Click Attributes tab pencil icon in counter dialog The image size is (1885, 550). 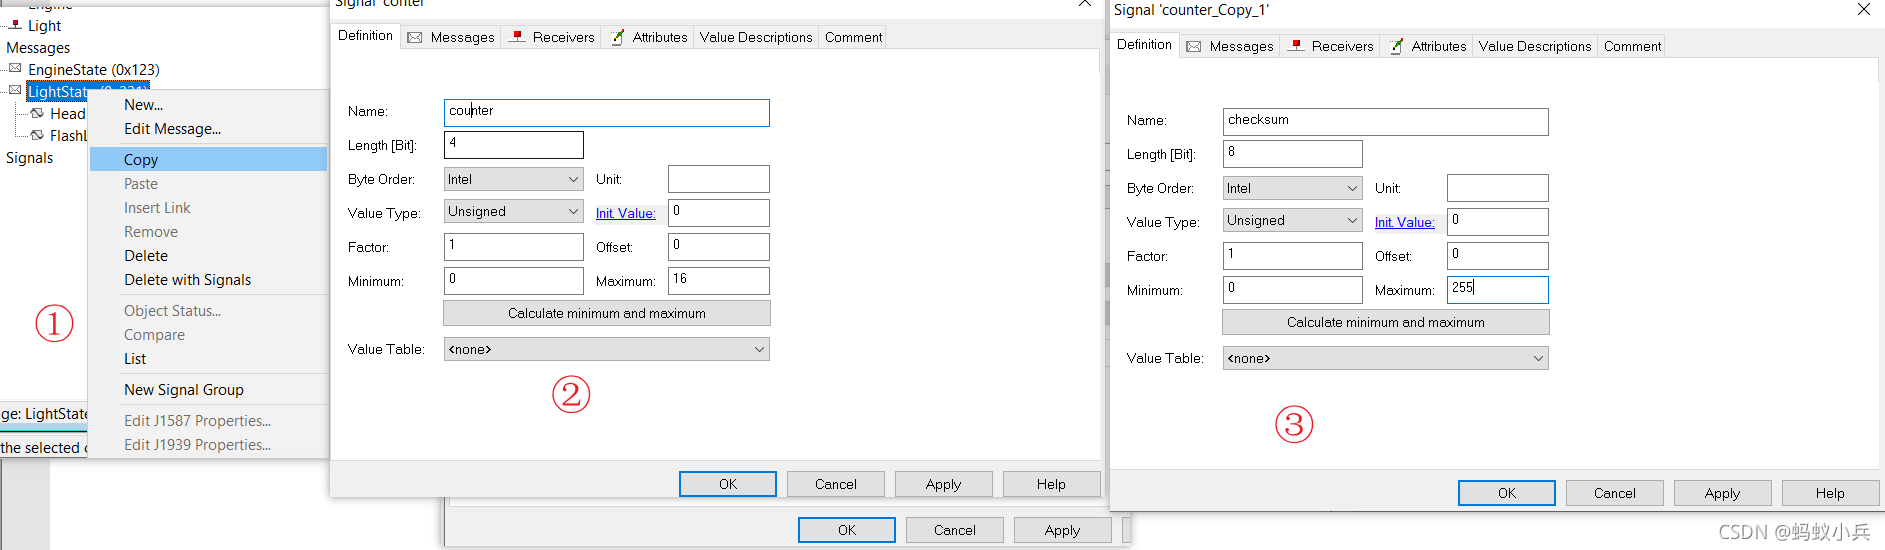pyautogui.click(x=618, y=37)
